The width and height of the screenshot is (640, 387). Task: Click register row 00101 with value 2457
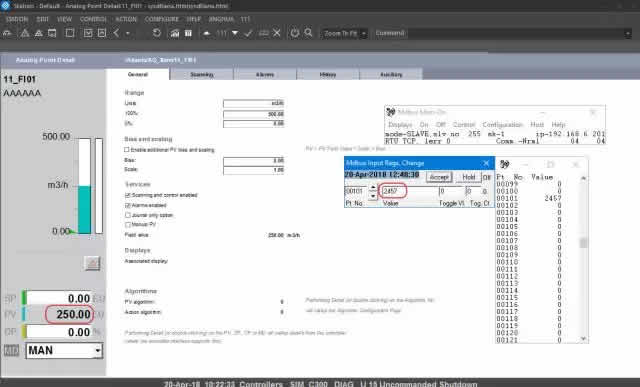(529, 198)
